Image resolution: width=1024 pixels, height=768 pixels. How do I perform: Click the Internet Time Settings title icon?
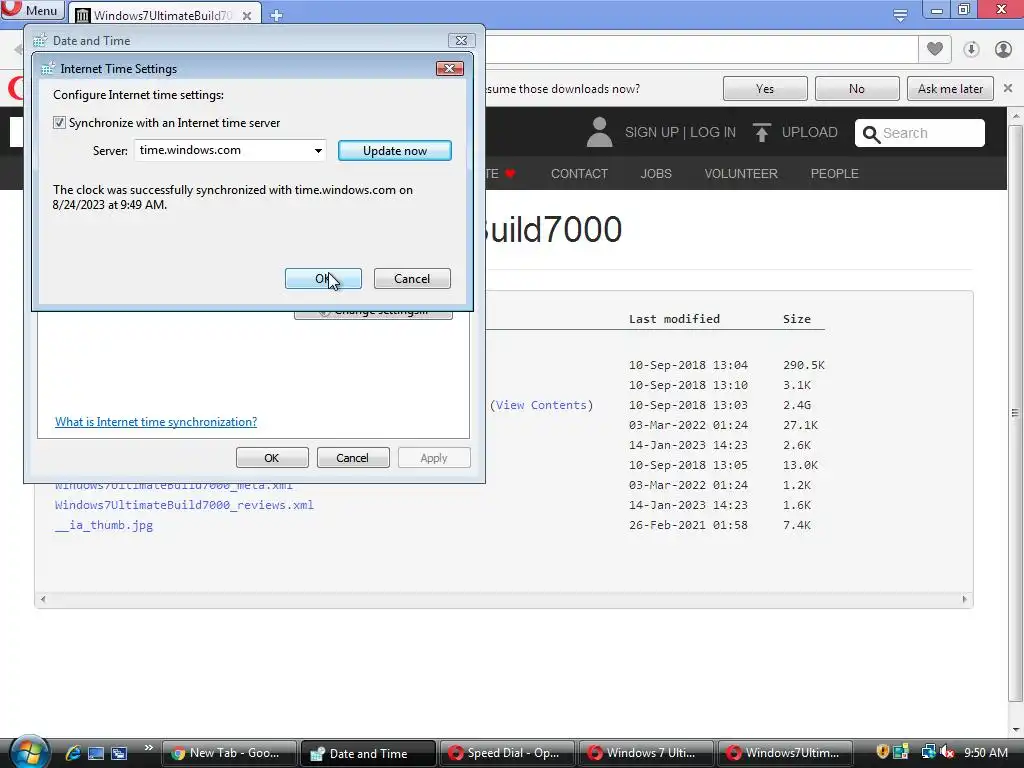click(x=48, y=69)
